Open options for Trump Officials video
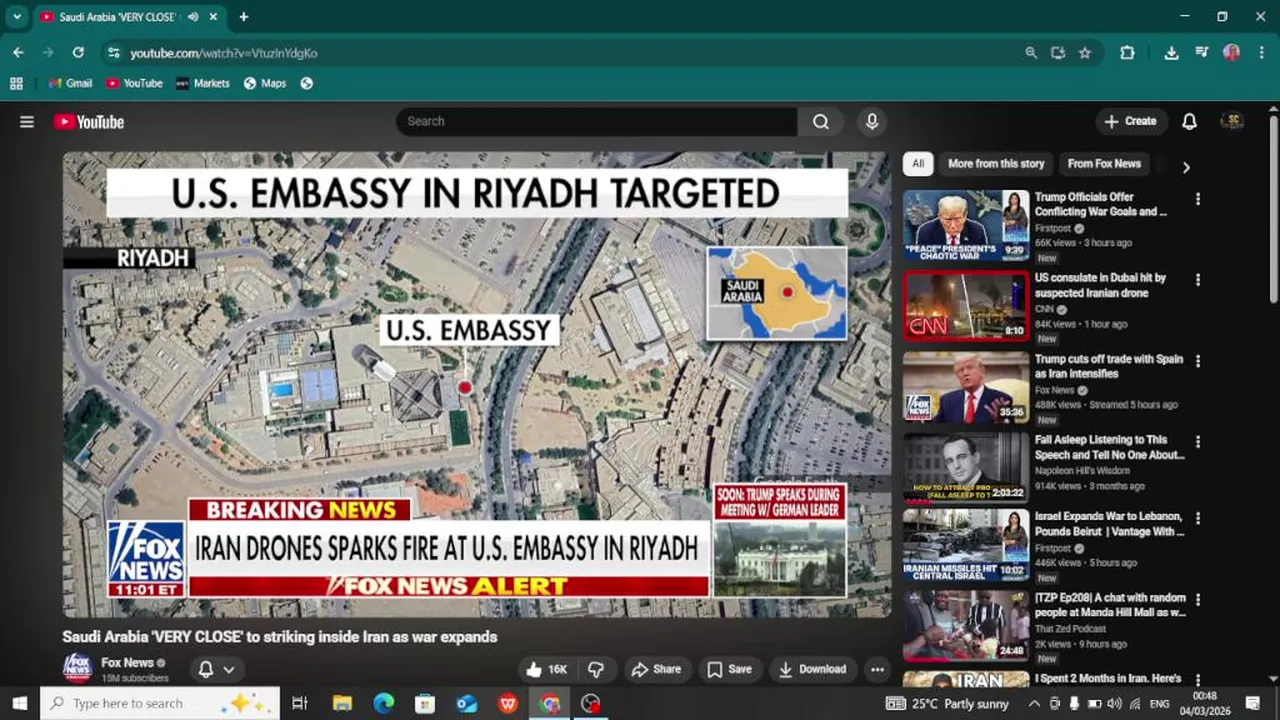The width and height of the screenshot is (1280, 720). click(1197, 199)
